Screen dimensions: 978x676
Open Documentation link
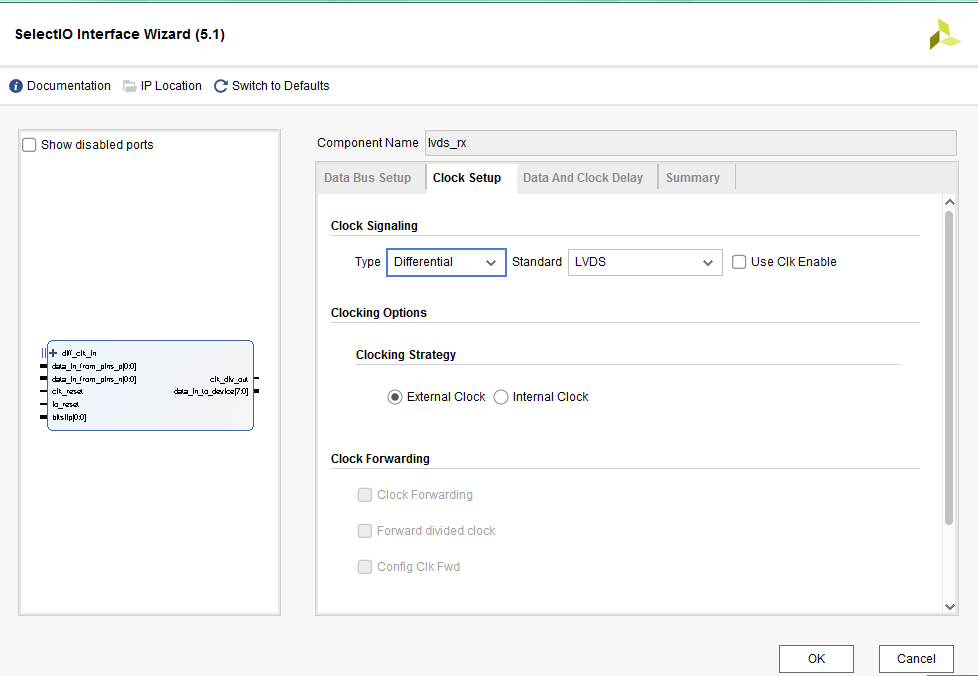pos(69,86)
